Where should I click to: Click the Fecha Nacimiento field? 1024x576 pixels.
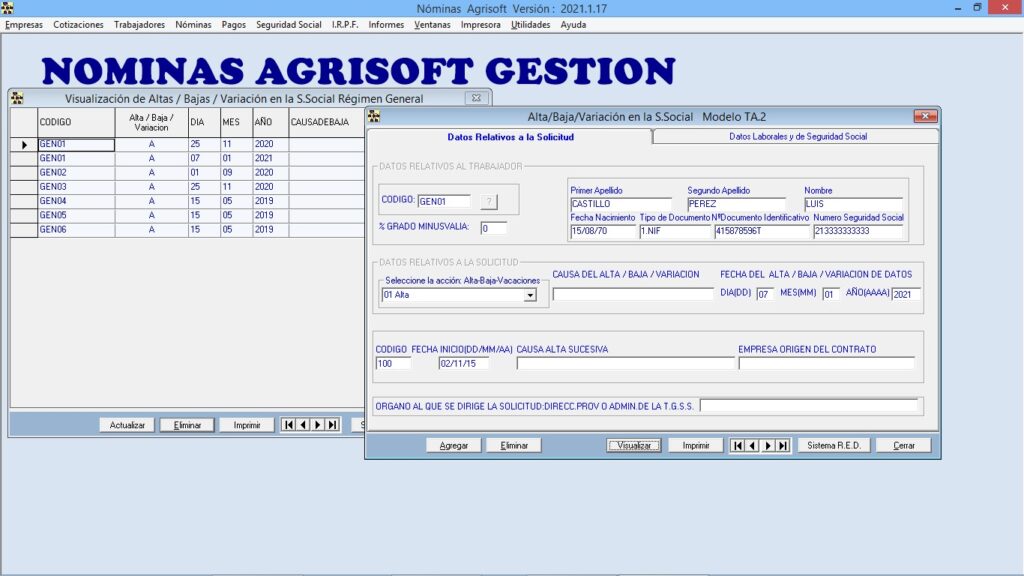tap(603, 231)
